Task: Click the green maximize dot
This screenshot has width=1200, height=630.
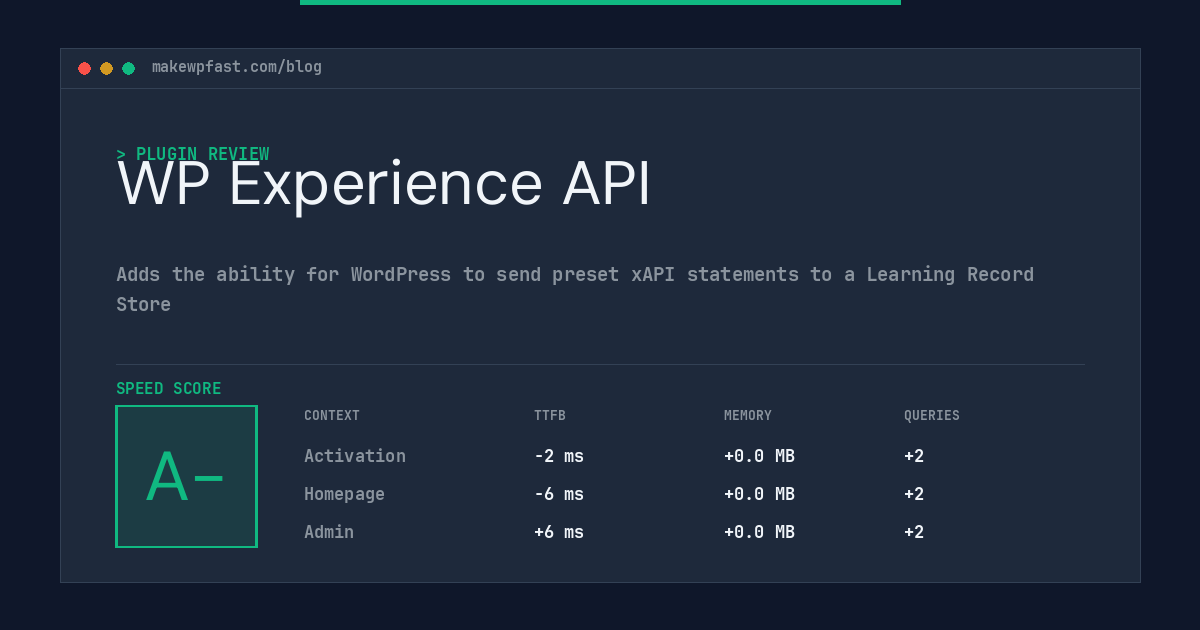Action: coord(128,68)
